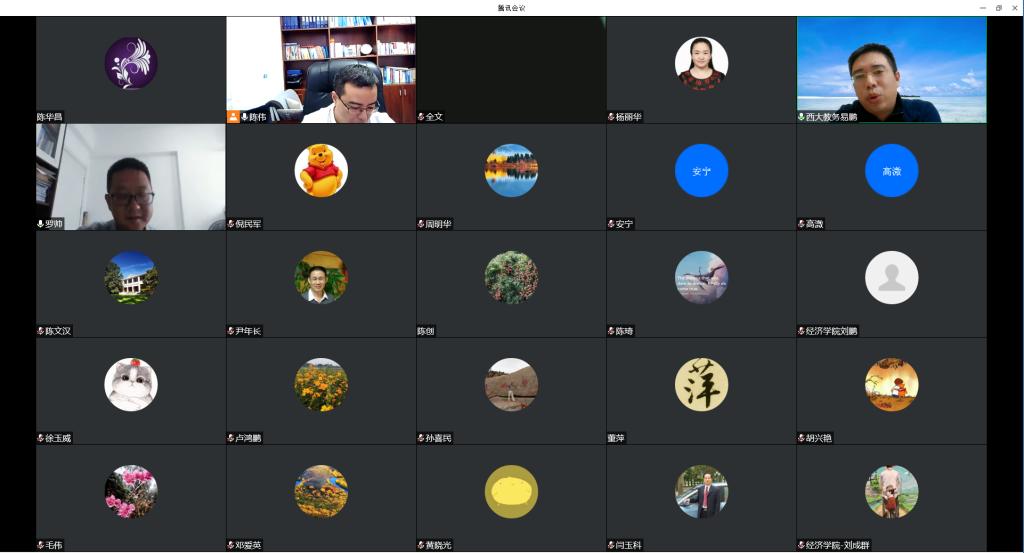Viewport: 1024px width, 553px height.
Task: Click the muted mic icon next to 毛伟
Action: 41,545
